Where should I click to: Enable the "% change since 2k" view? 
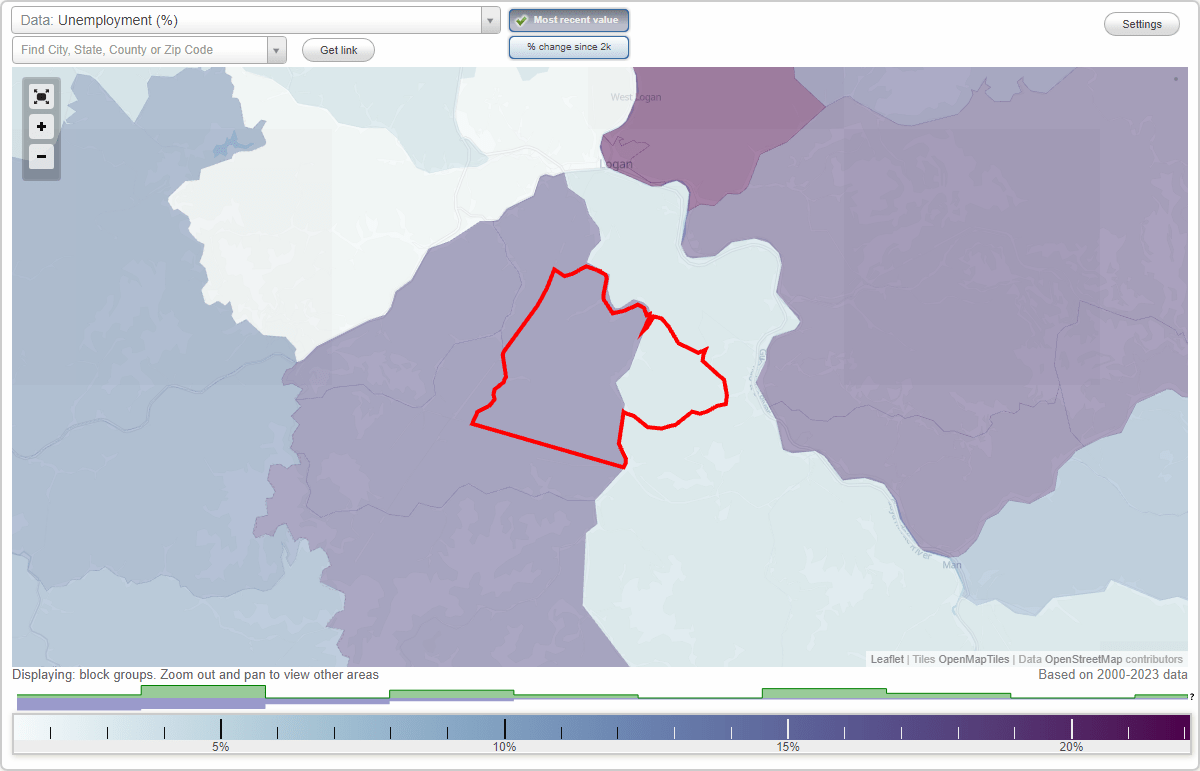(x=568, y=46)
